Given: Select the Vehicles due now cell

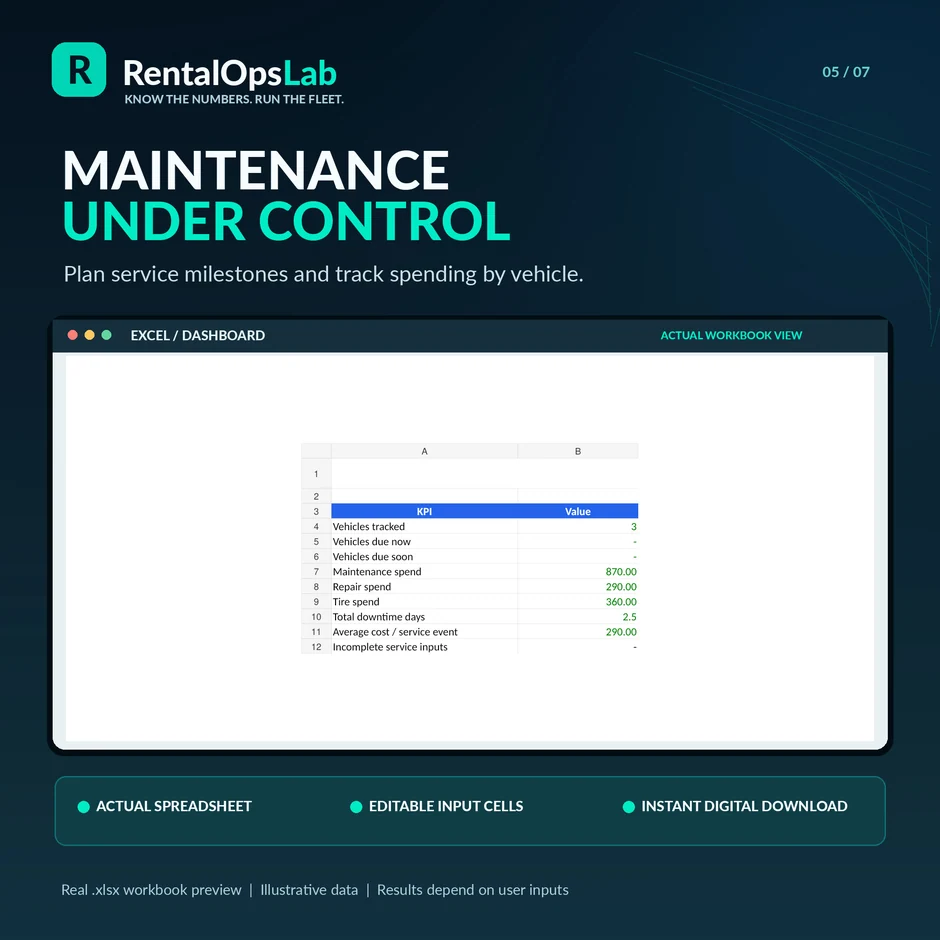Looking at the screenshot, I should (x=424, y=541).
